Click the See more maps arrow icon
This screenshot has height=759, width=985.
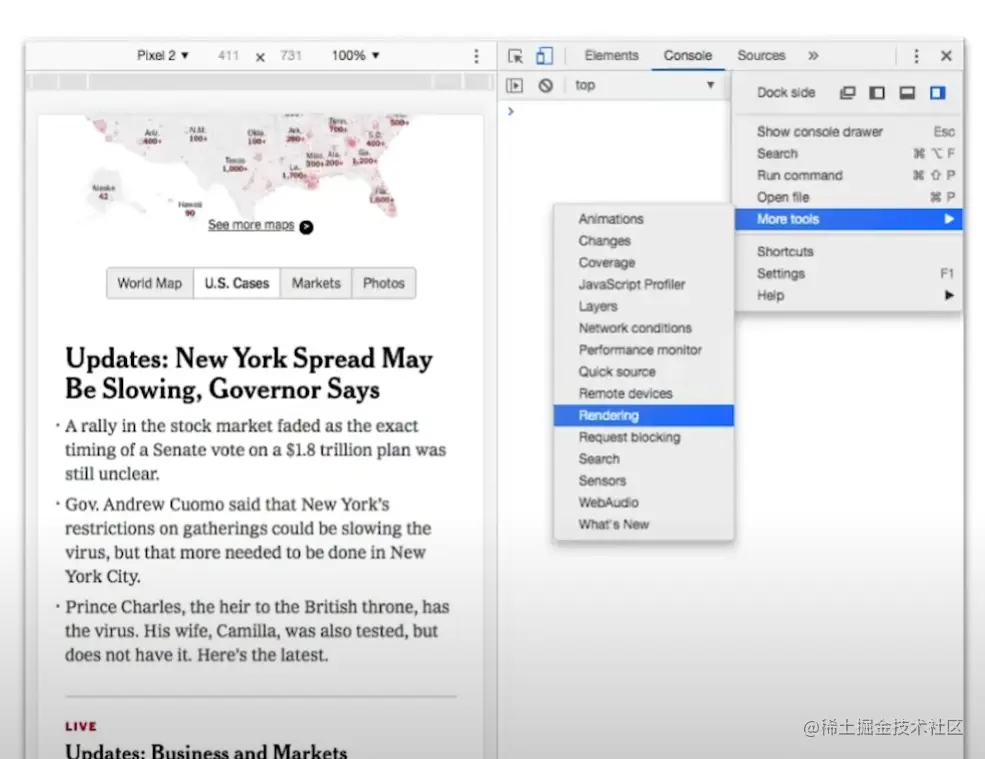(306, 227)
